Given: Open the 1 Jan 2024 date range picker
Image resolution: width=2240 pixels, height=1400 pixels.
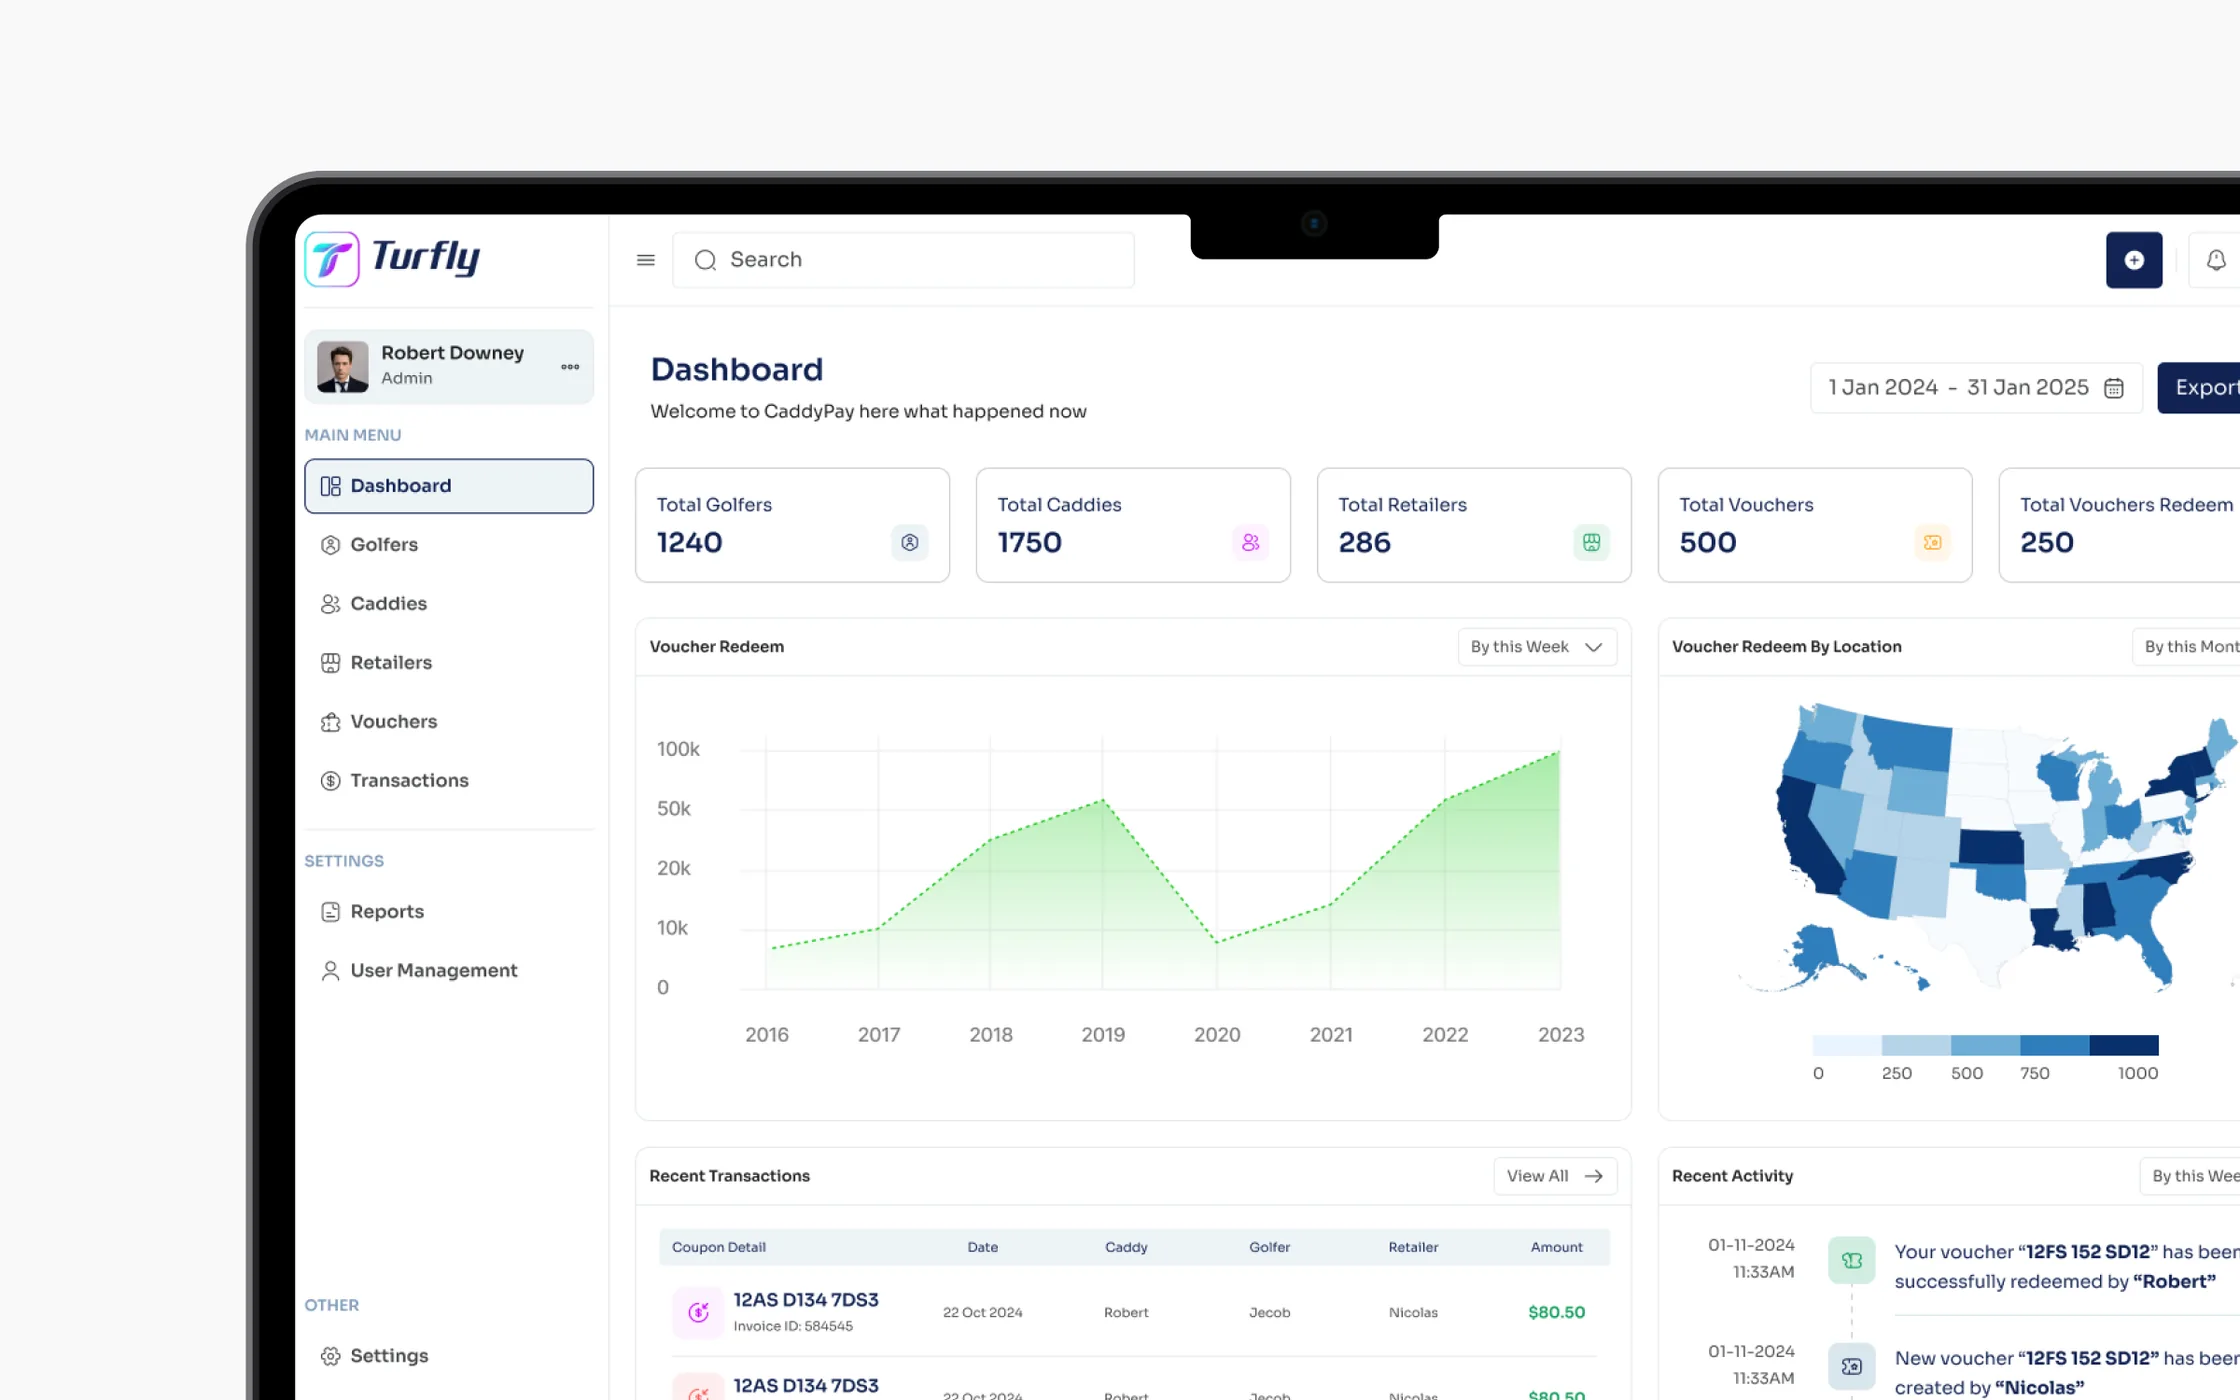Looking at the screenshot, I should [x=1976, y=388].
